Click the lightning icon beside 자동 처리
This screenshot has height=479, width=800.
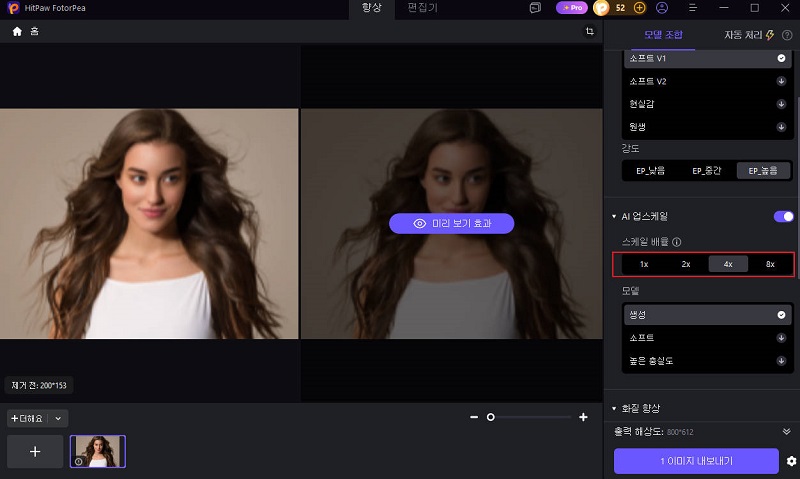769,35
